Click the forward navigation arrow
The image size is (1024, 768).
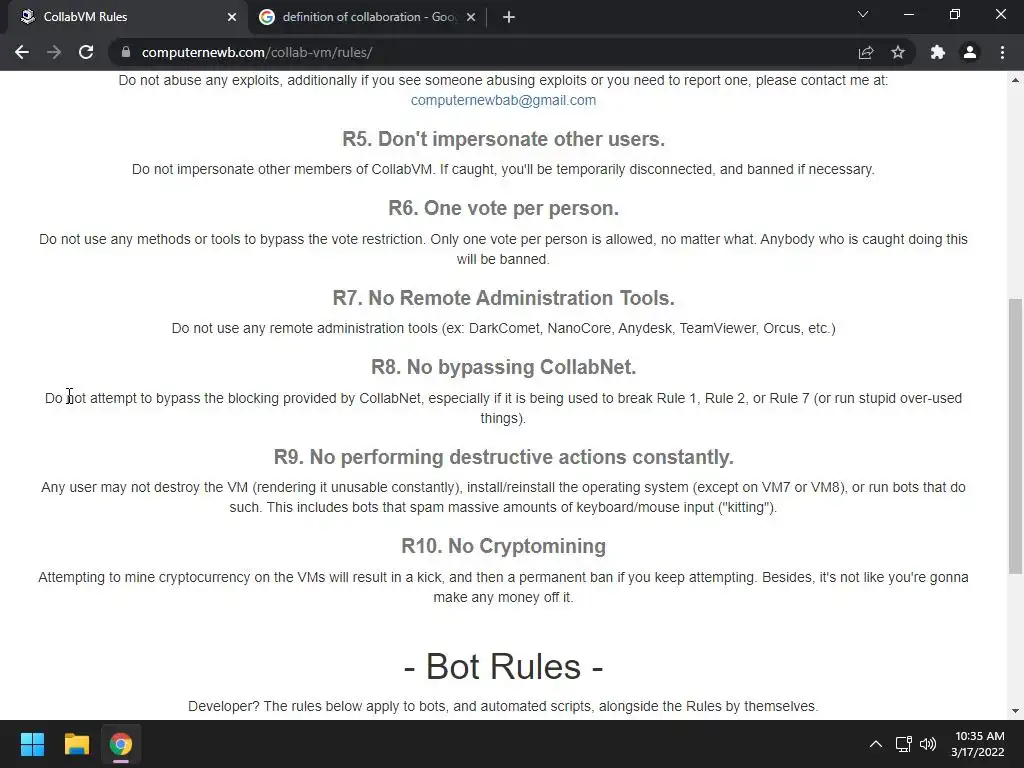coord(54,52)
